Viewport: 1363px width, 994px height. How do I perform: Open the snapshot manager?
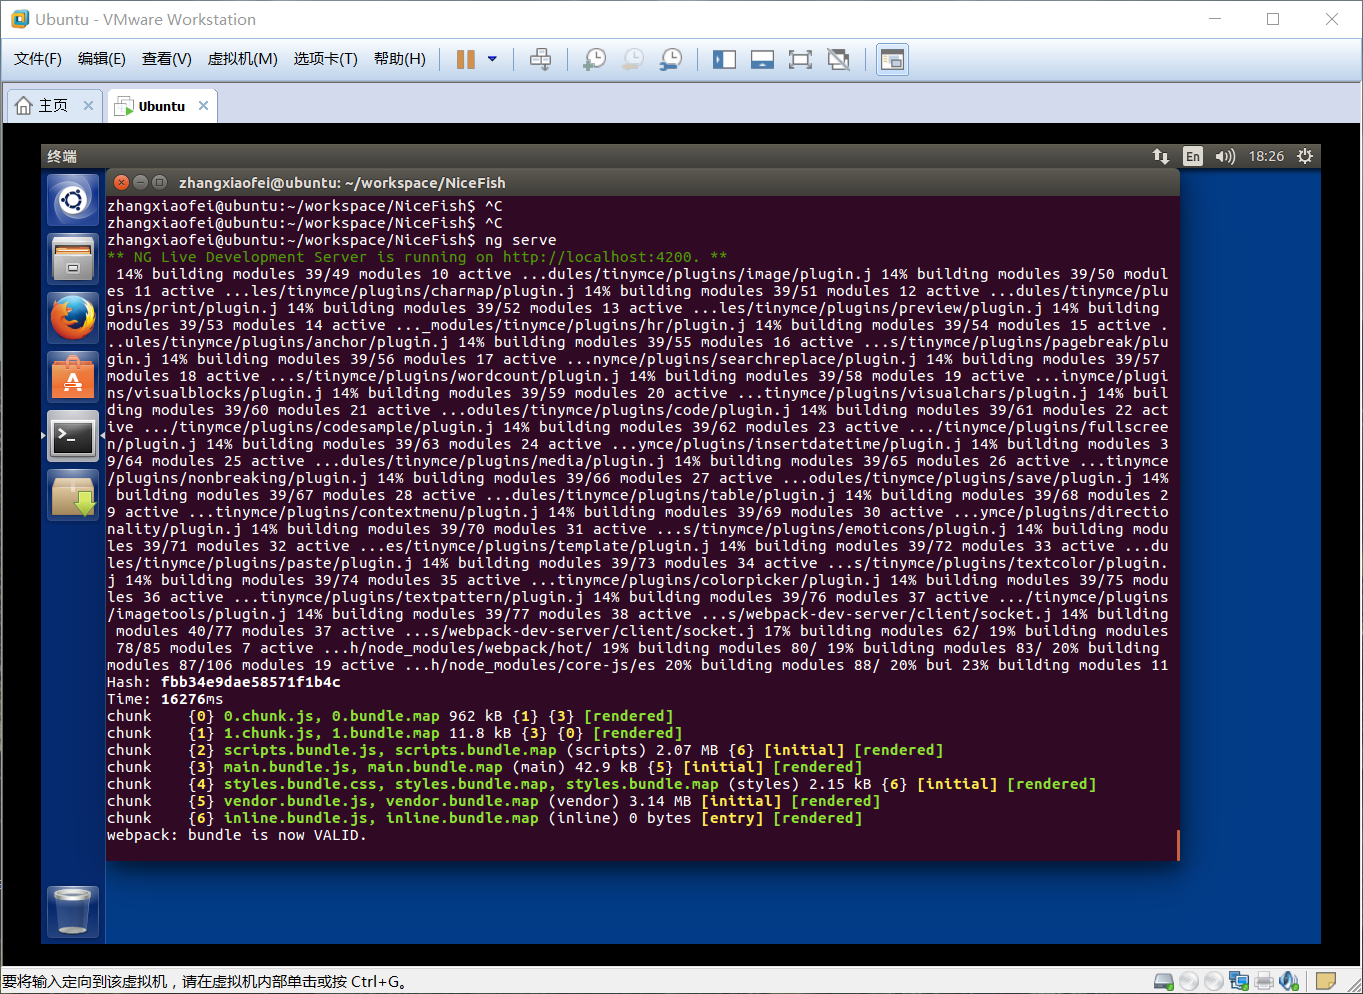point(671,60)
